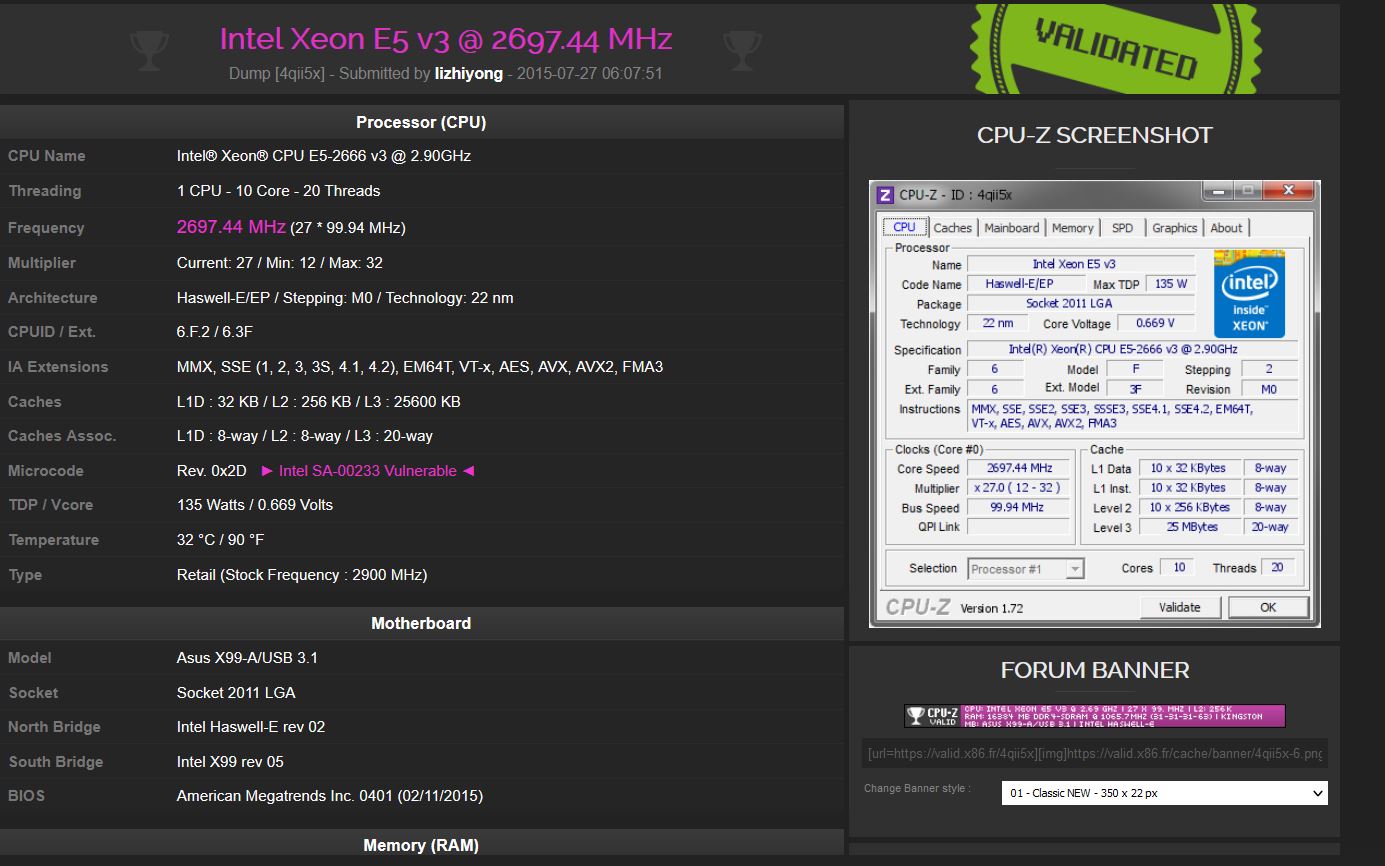Click the forum banner URL code field

pos(1095,754)
